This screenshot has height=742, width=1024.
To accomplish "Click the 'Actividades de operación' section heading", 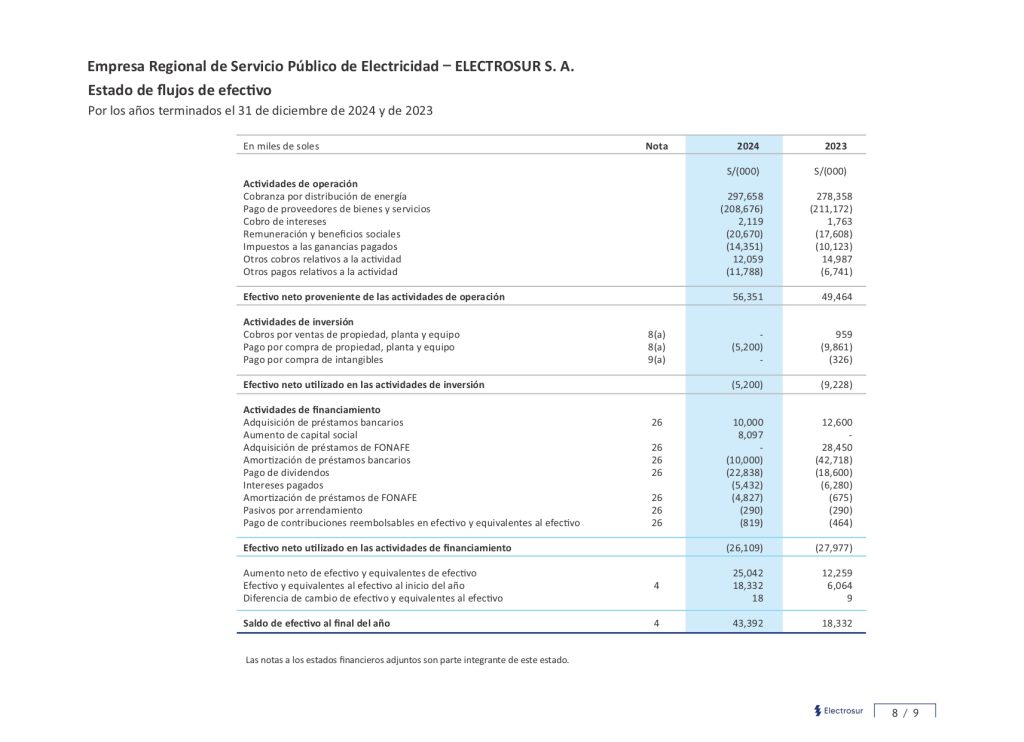I will 300,184.
